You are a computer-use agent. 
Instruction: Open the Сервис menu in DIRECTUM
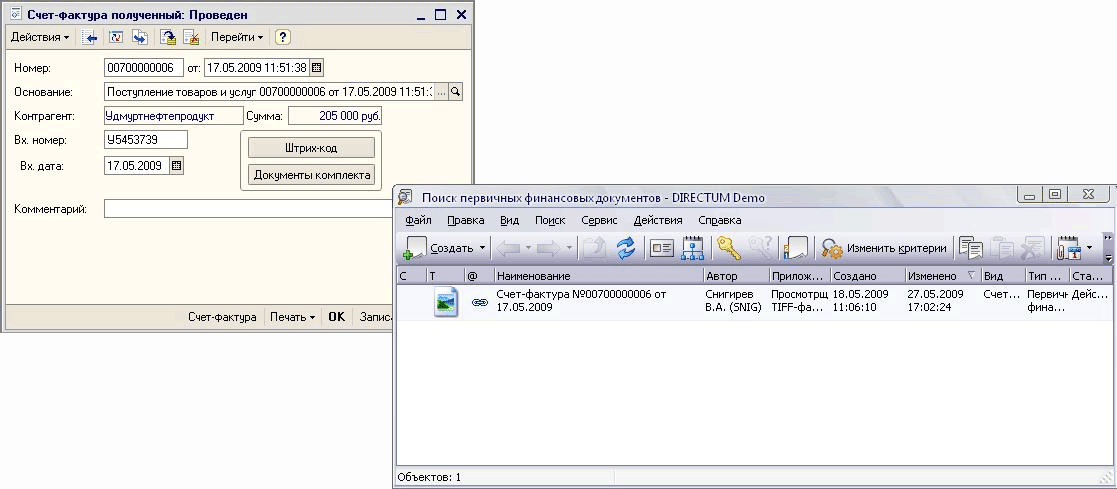[599, 220]
